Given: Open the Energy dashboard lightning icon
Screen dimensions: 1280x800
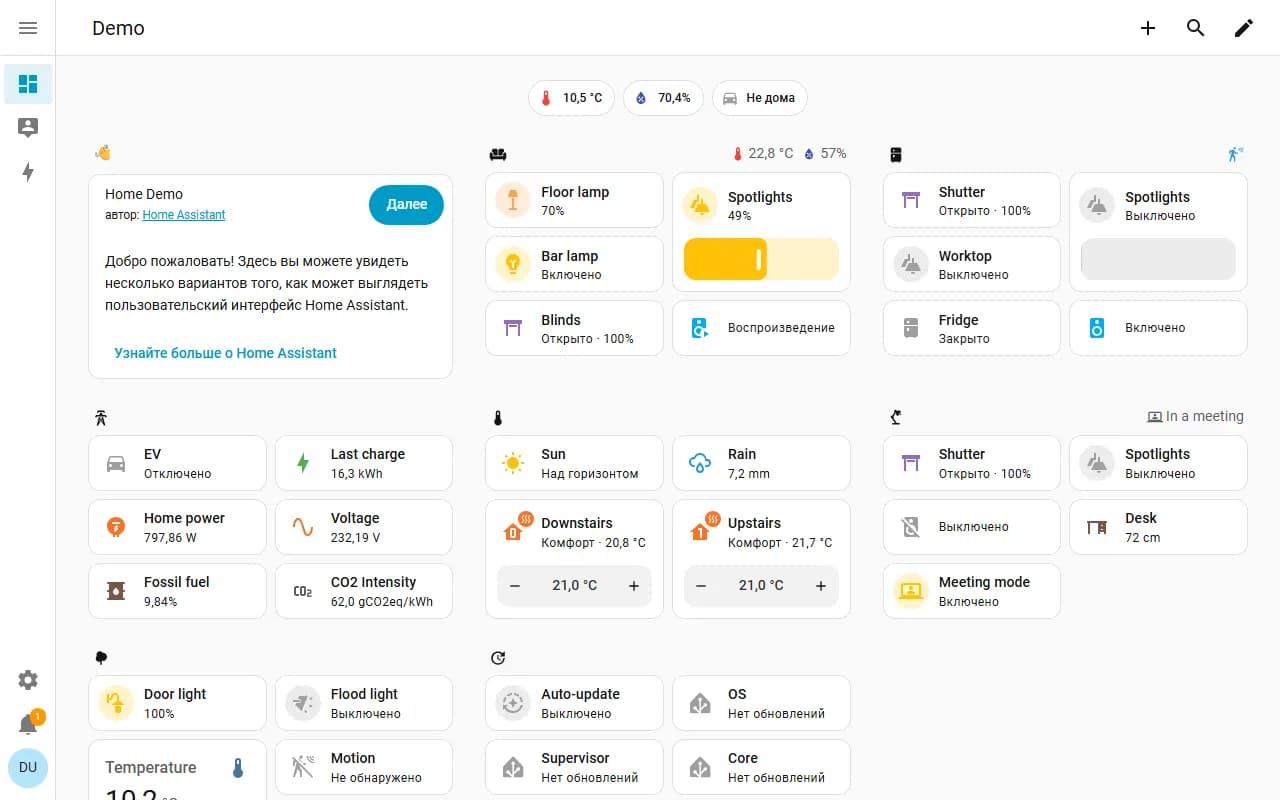Looking at the screenshot, I should click(28, 172).
